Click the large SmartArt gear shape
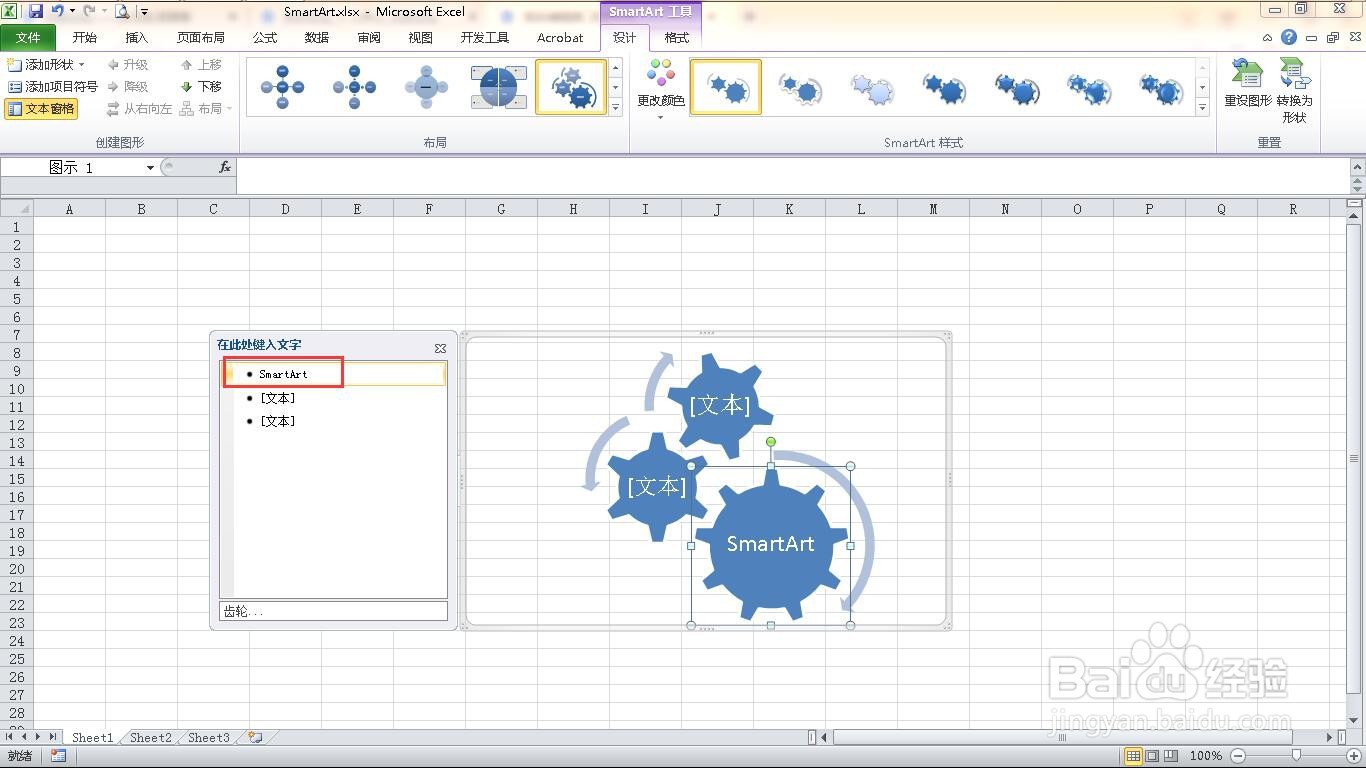 tap(770, 545)
